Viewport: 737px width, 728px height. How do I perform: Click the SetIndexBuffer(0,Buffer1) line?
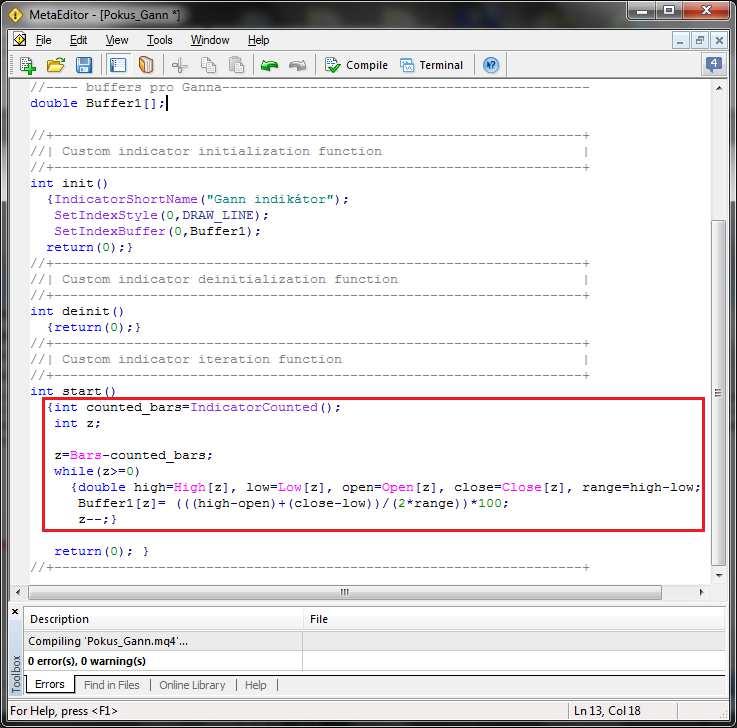click(x=157, y=231)
